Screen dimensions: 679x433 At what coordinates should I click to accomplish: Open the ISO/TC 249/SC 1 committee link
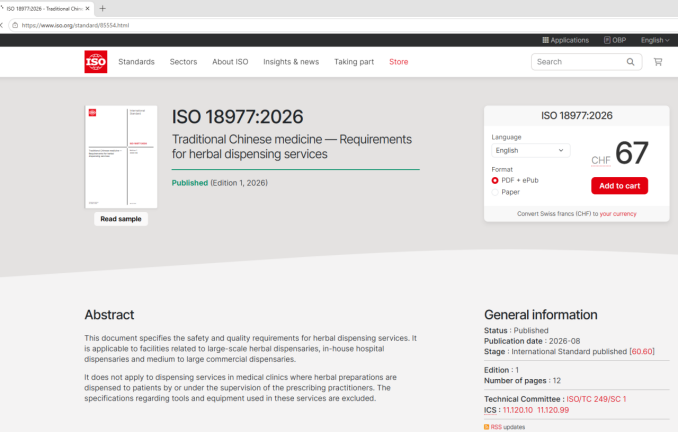point(596,399)
